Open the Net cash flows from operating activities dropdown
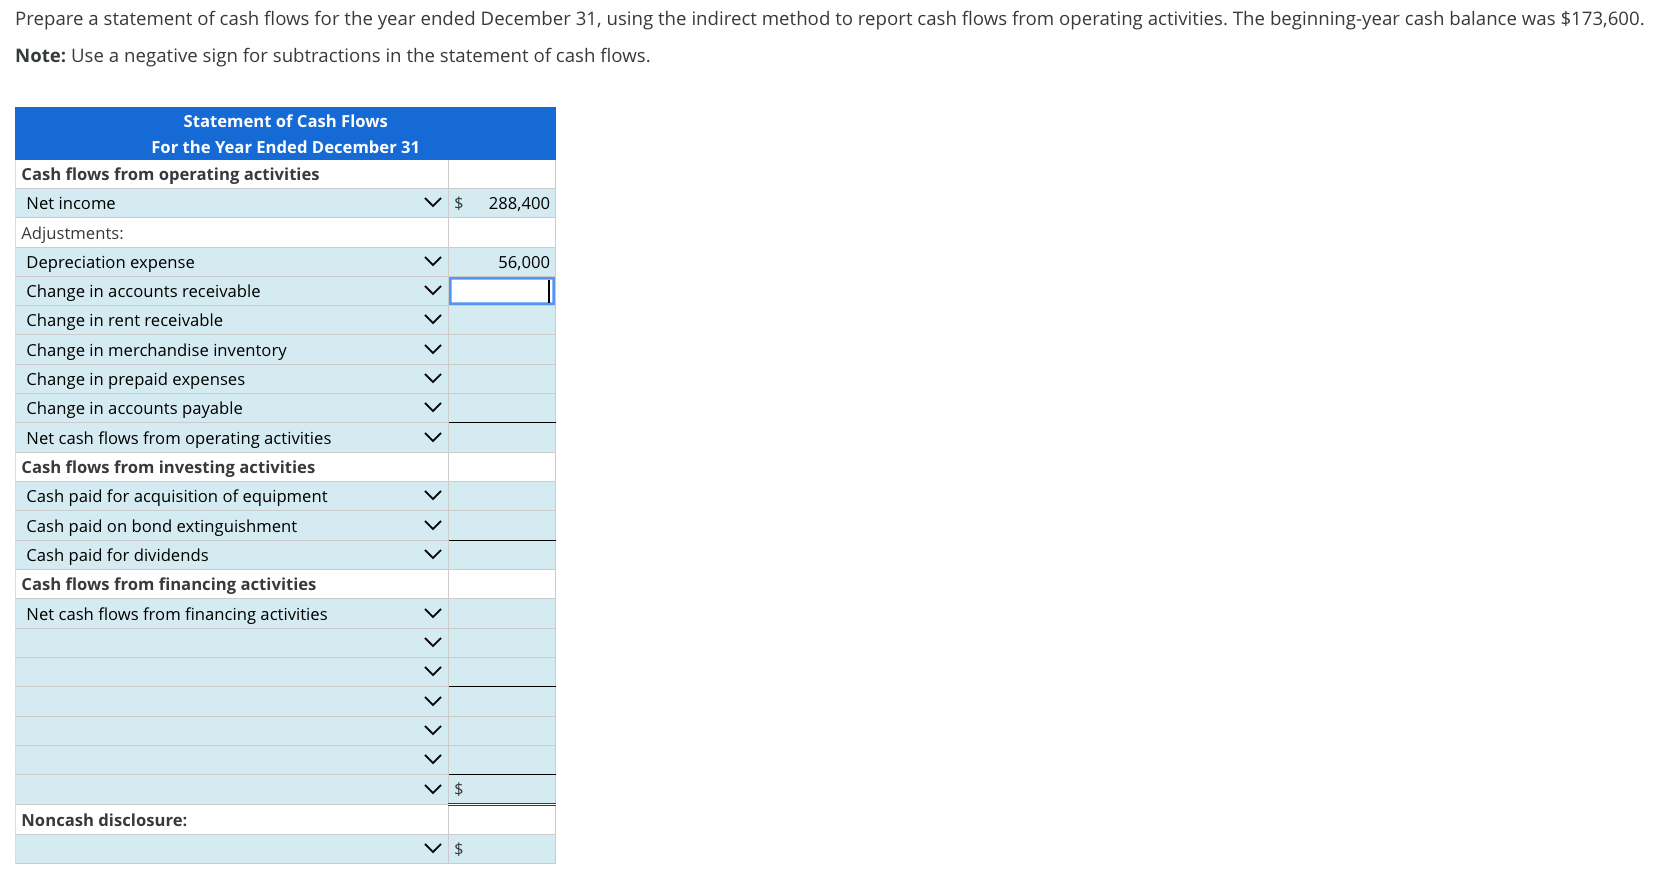 (432, 438)
